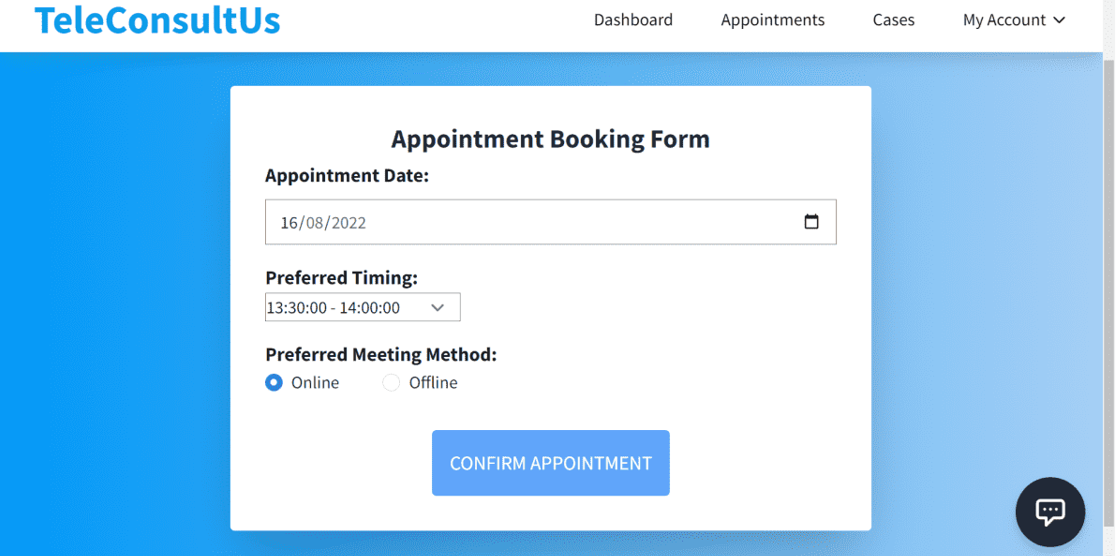Screen dimensions: 1119x557
Task: Open the chat bubble icon
Action: [1050, 512]
